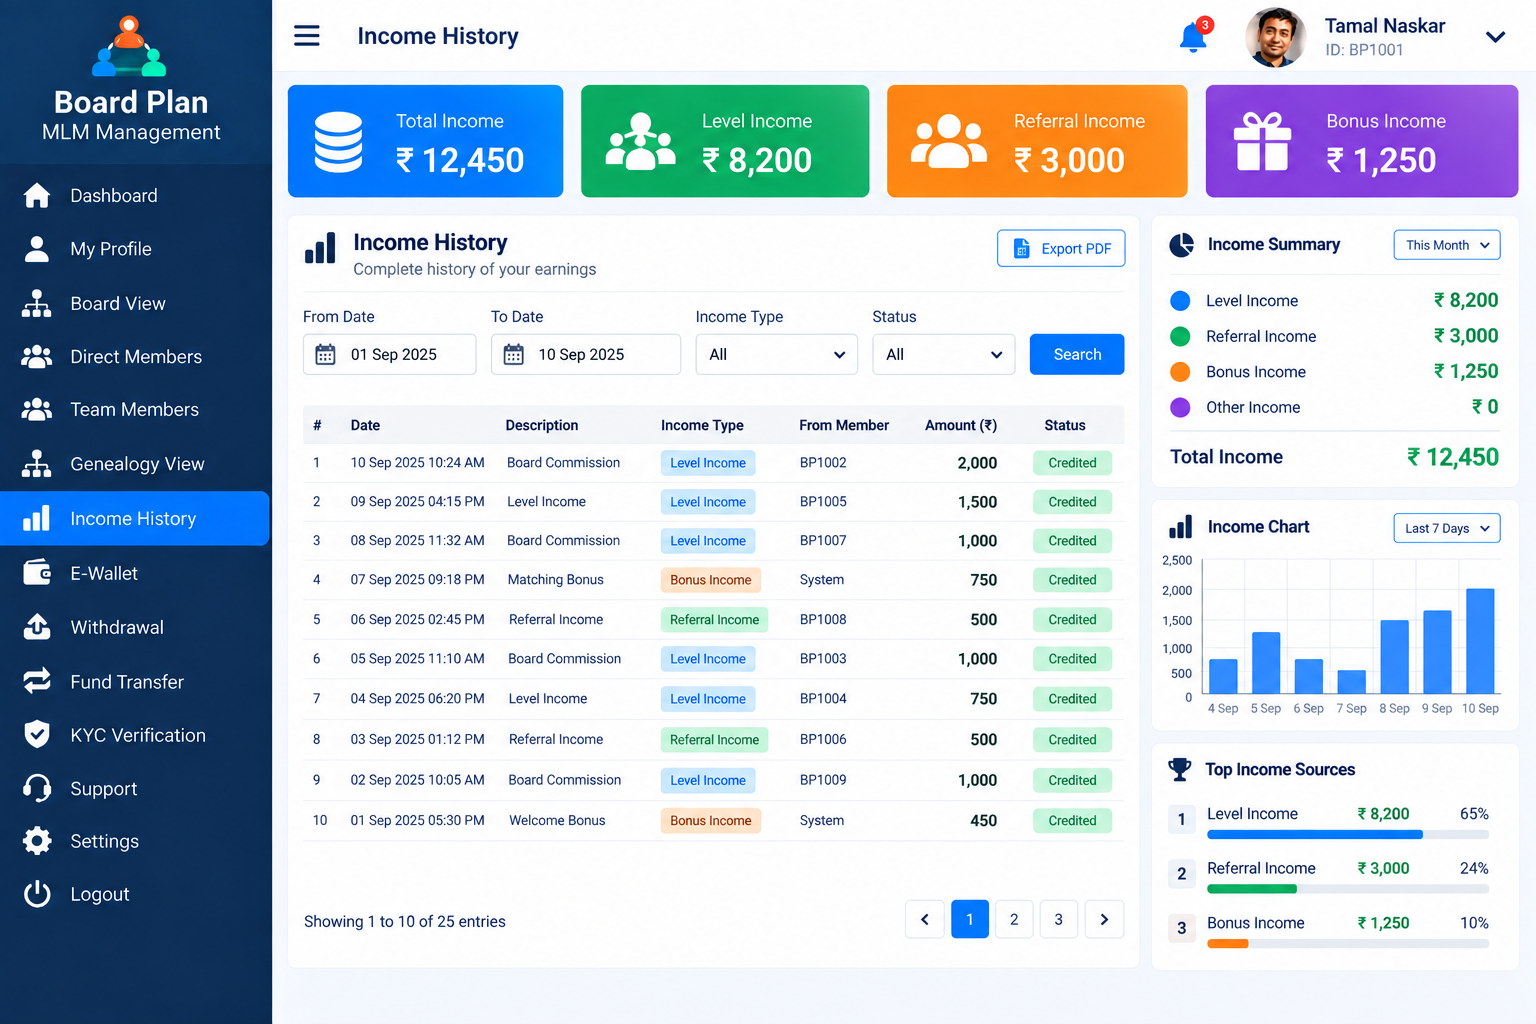Screen dimensions: 1536x1024
Task: Click the Export PDF button
Action: [1061, 248]
